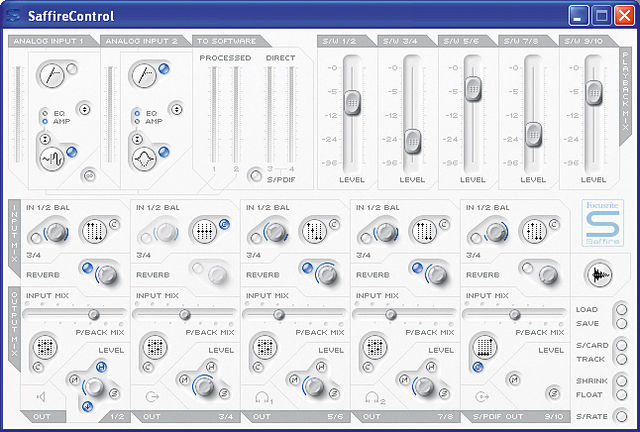
Task: Open the output mix grid icon for OUT 7/8
Action: (375, 347)
